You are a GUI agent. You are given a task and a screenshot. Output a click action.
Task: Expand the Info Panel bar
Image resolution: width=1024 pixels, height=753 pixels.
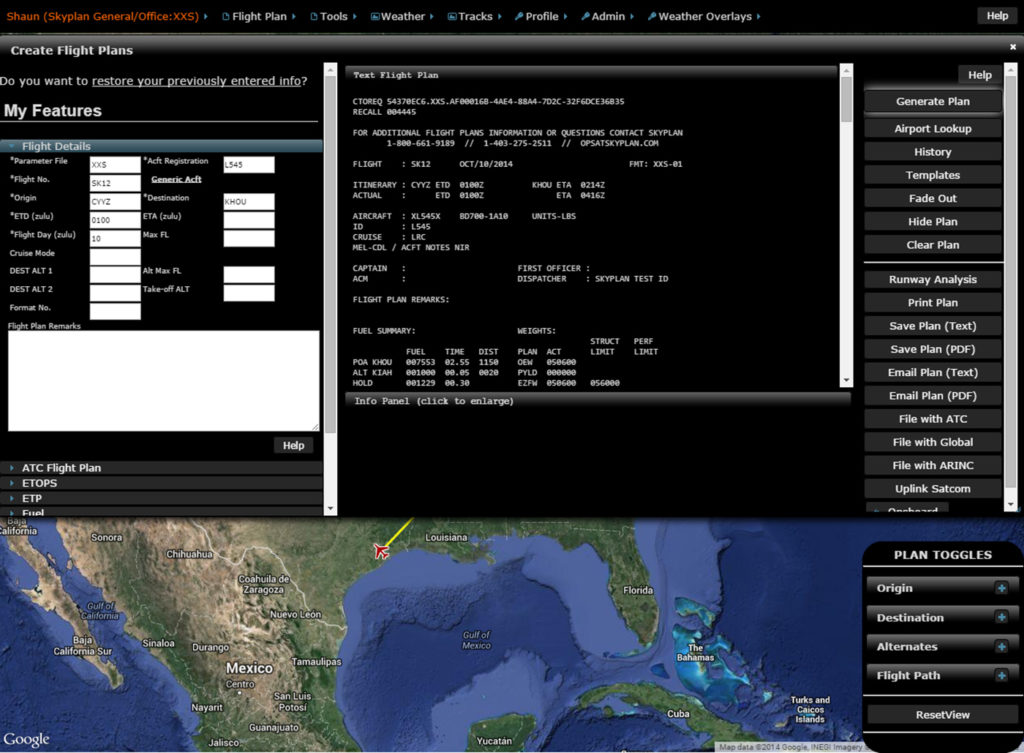point(598,401)
